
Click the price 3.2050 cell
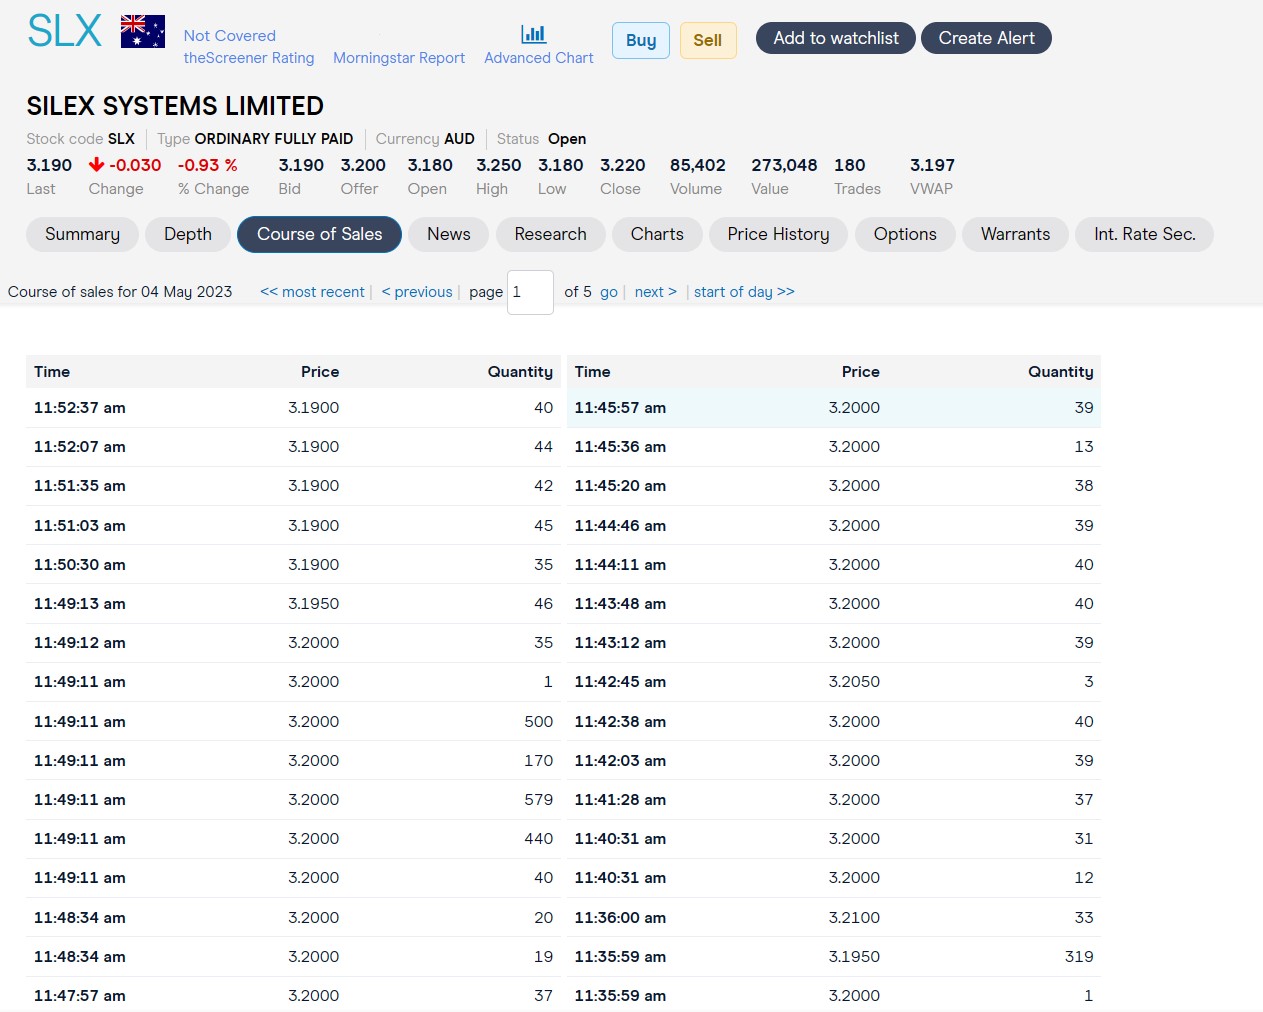tap(854, 682)
